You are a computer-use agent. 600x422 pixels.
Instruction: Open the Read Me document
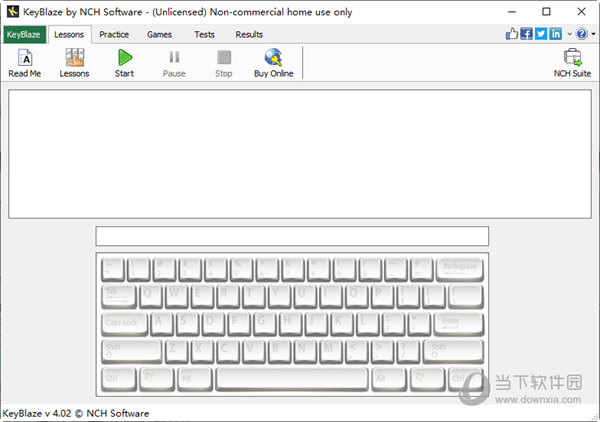click(x=24, y=63)
